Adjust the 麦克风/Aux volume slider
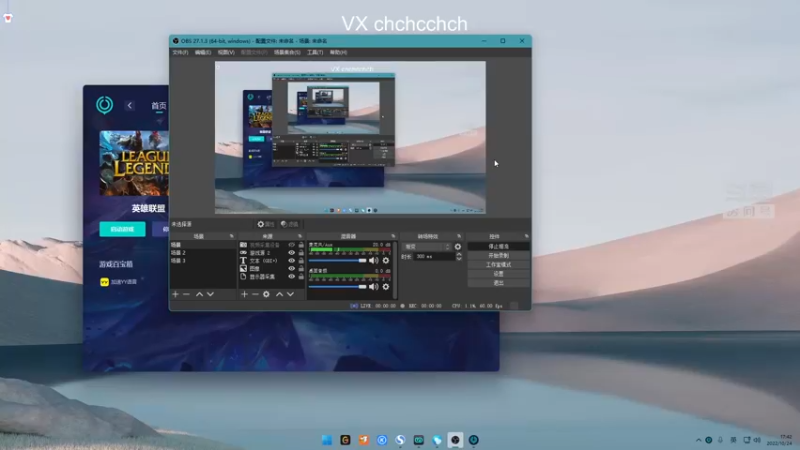 (338, 261)
